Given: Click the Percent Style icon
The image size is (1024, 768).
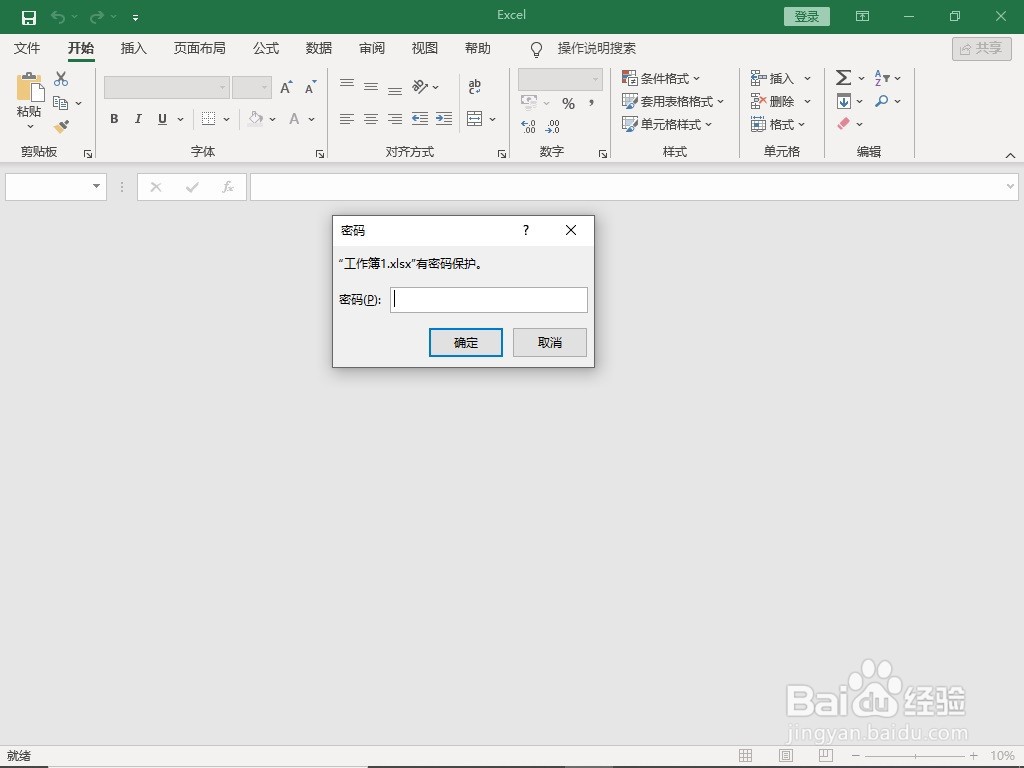Looking at the screenshot, I should click(x=568, y=103).
